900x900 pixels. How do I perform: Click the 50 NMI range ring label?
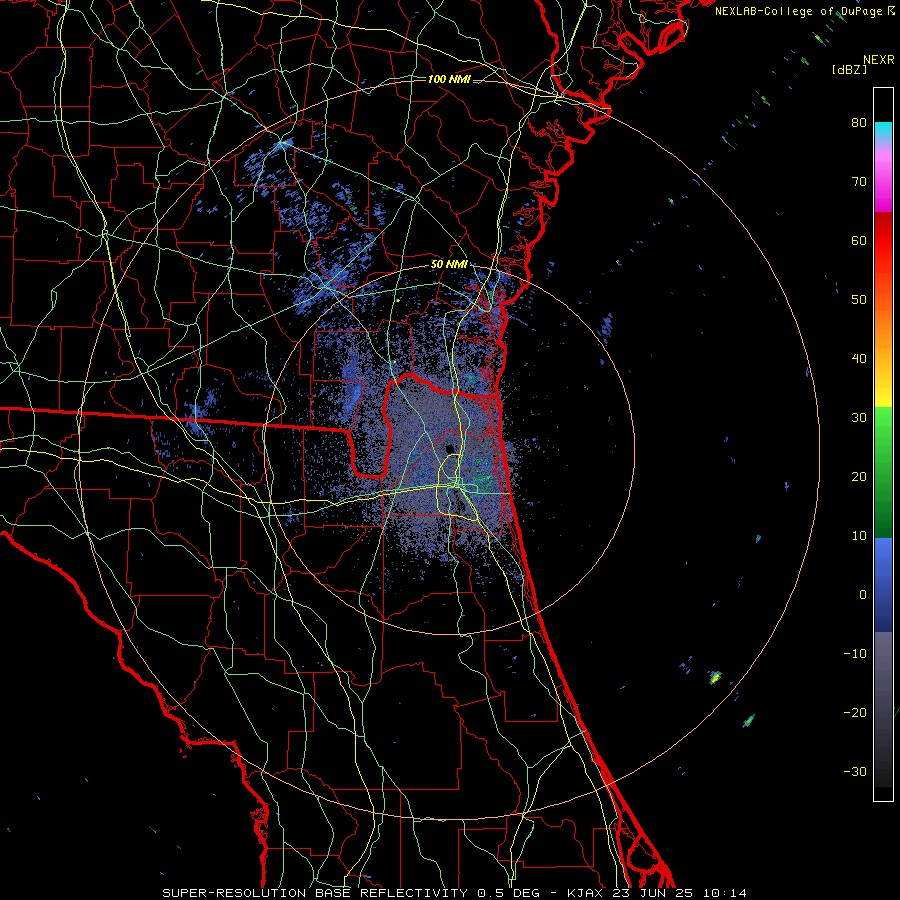449,265
